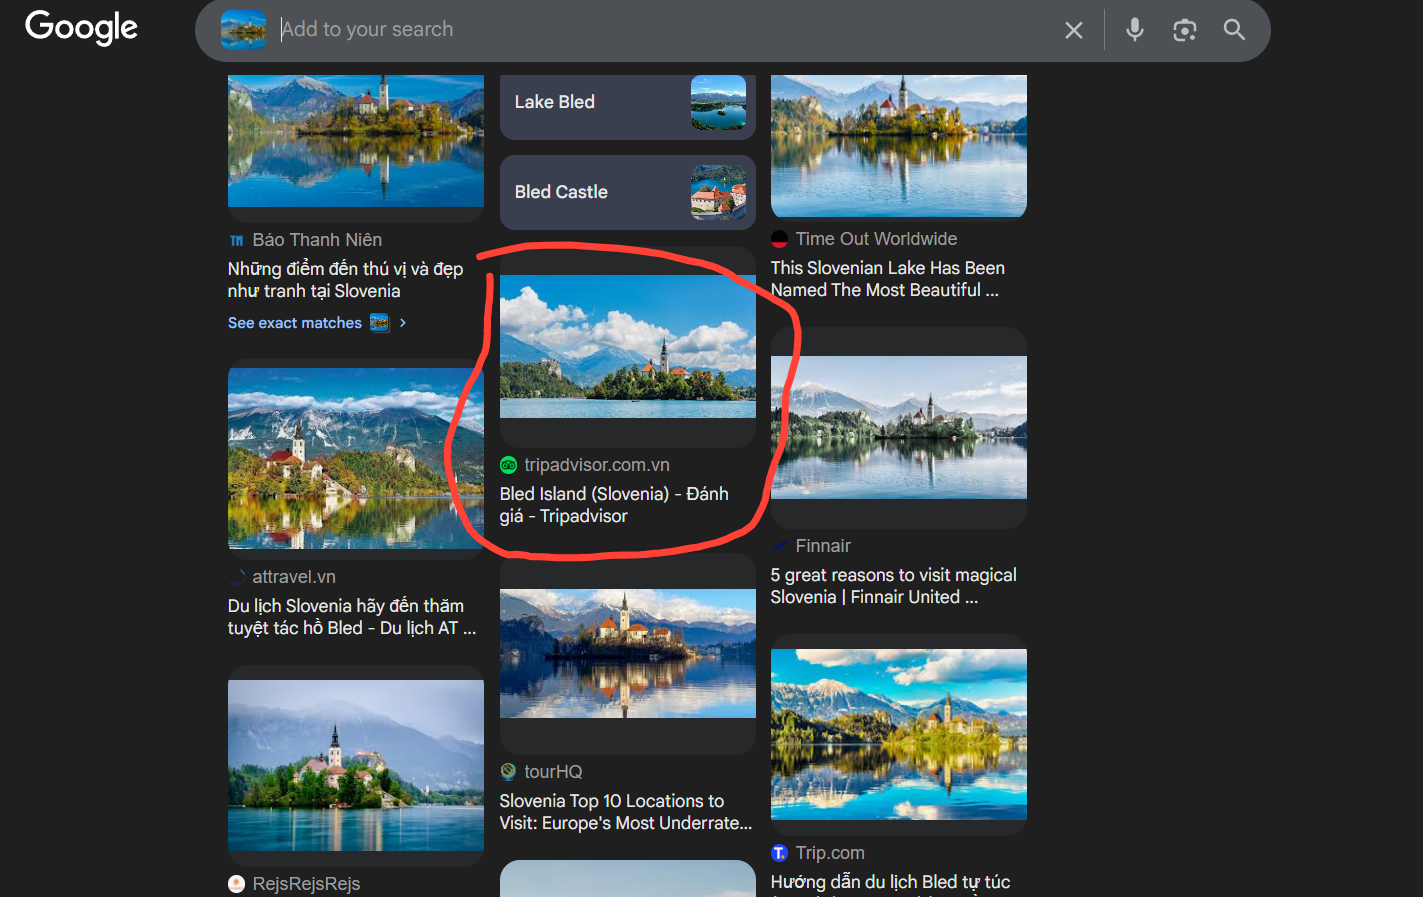Open the Time Out Worldwide result image
The height and width of the screenshot is (897, 1423).
click(899, 146)
